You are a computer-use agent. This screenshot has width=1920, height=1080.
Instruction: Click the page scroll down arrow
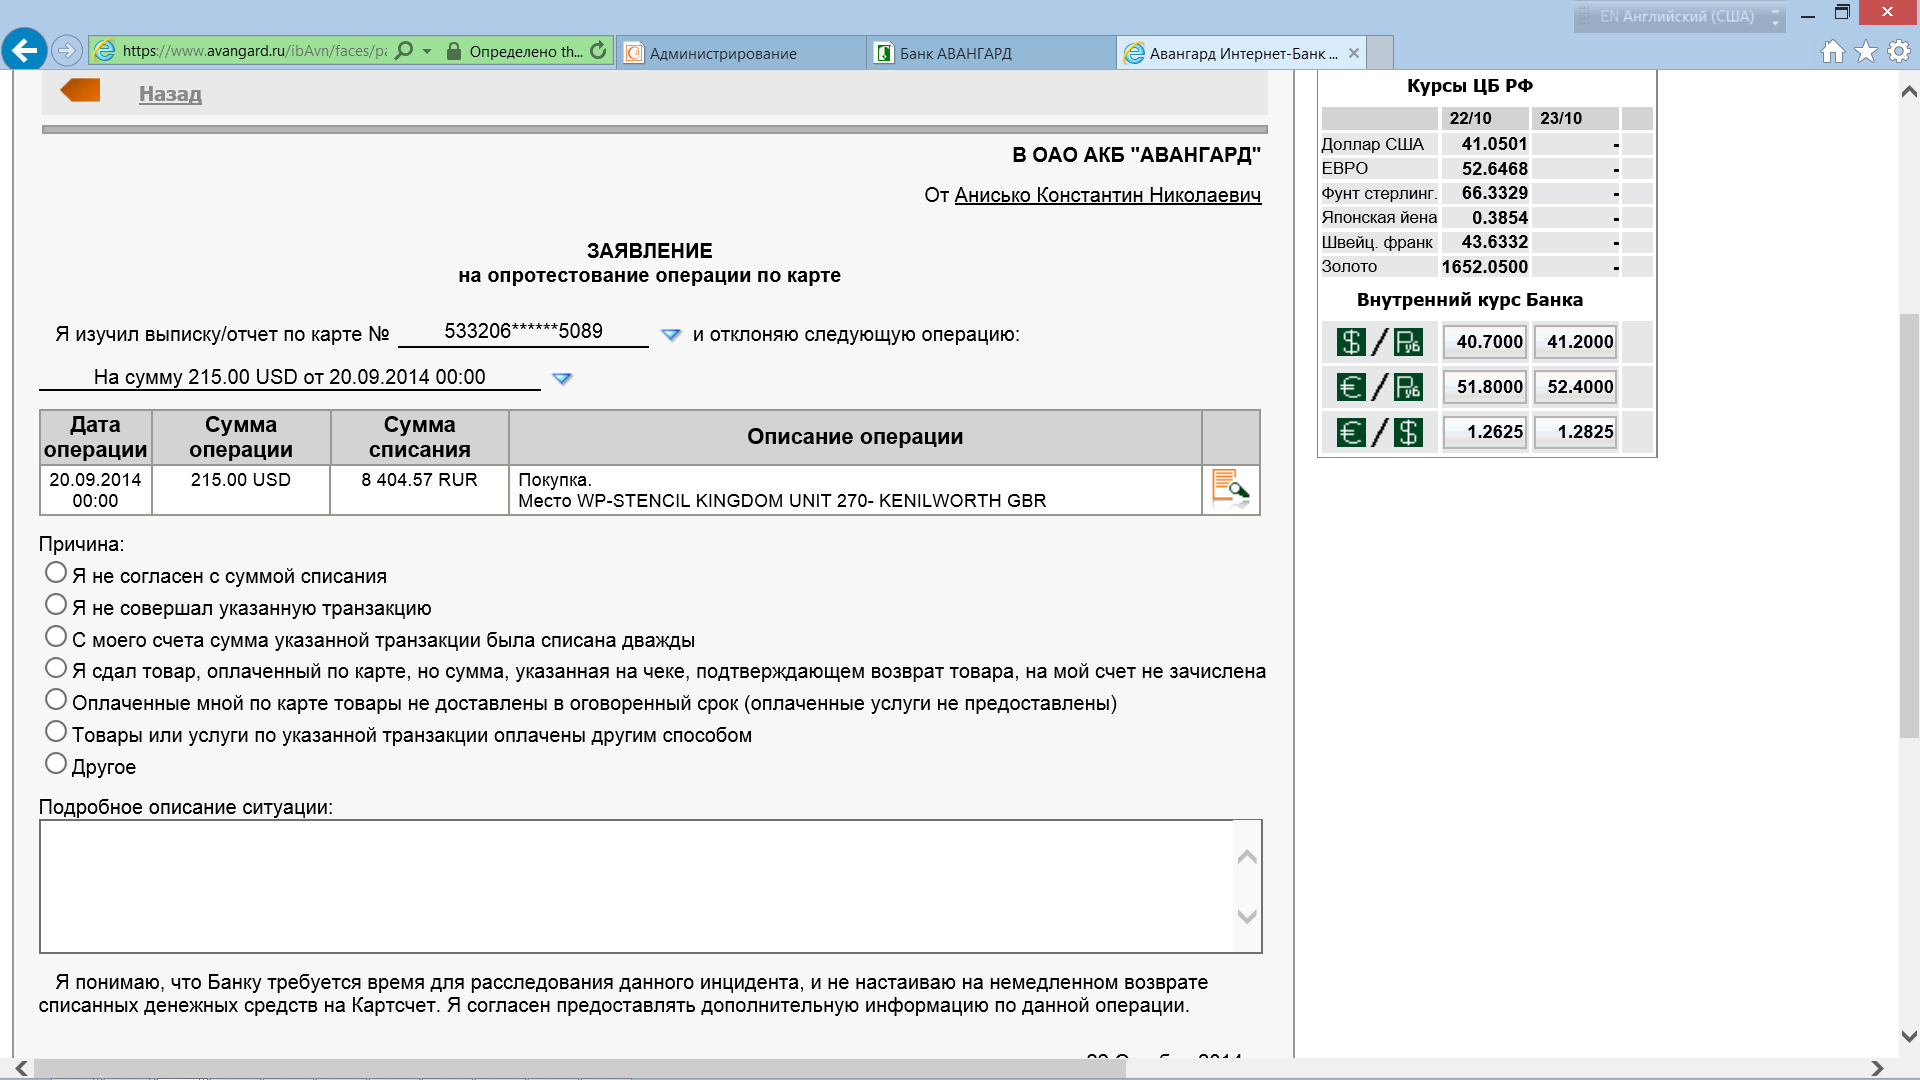[1908, 1036]
